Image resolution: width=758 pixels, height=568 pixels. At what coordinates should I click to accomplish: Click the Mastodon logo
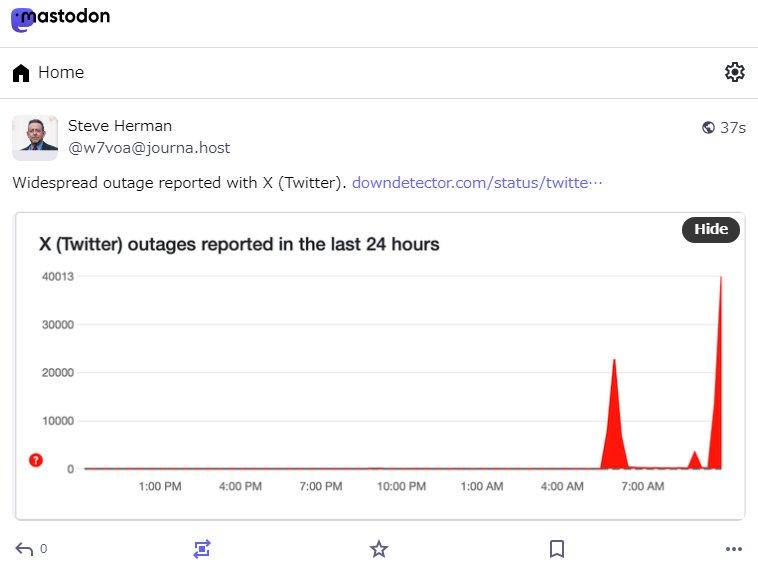tap(60, 18)
